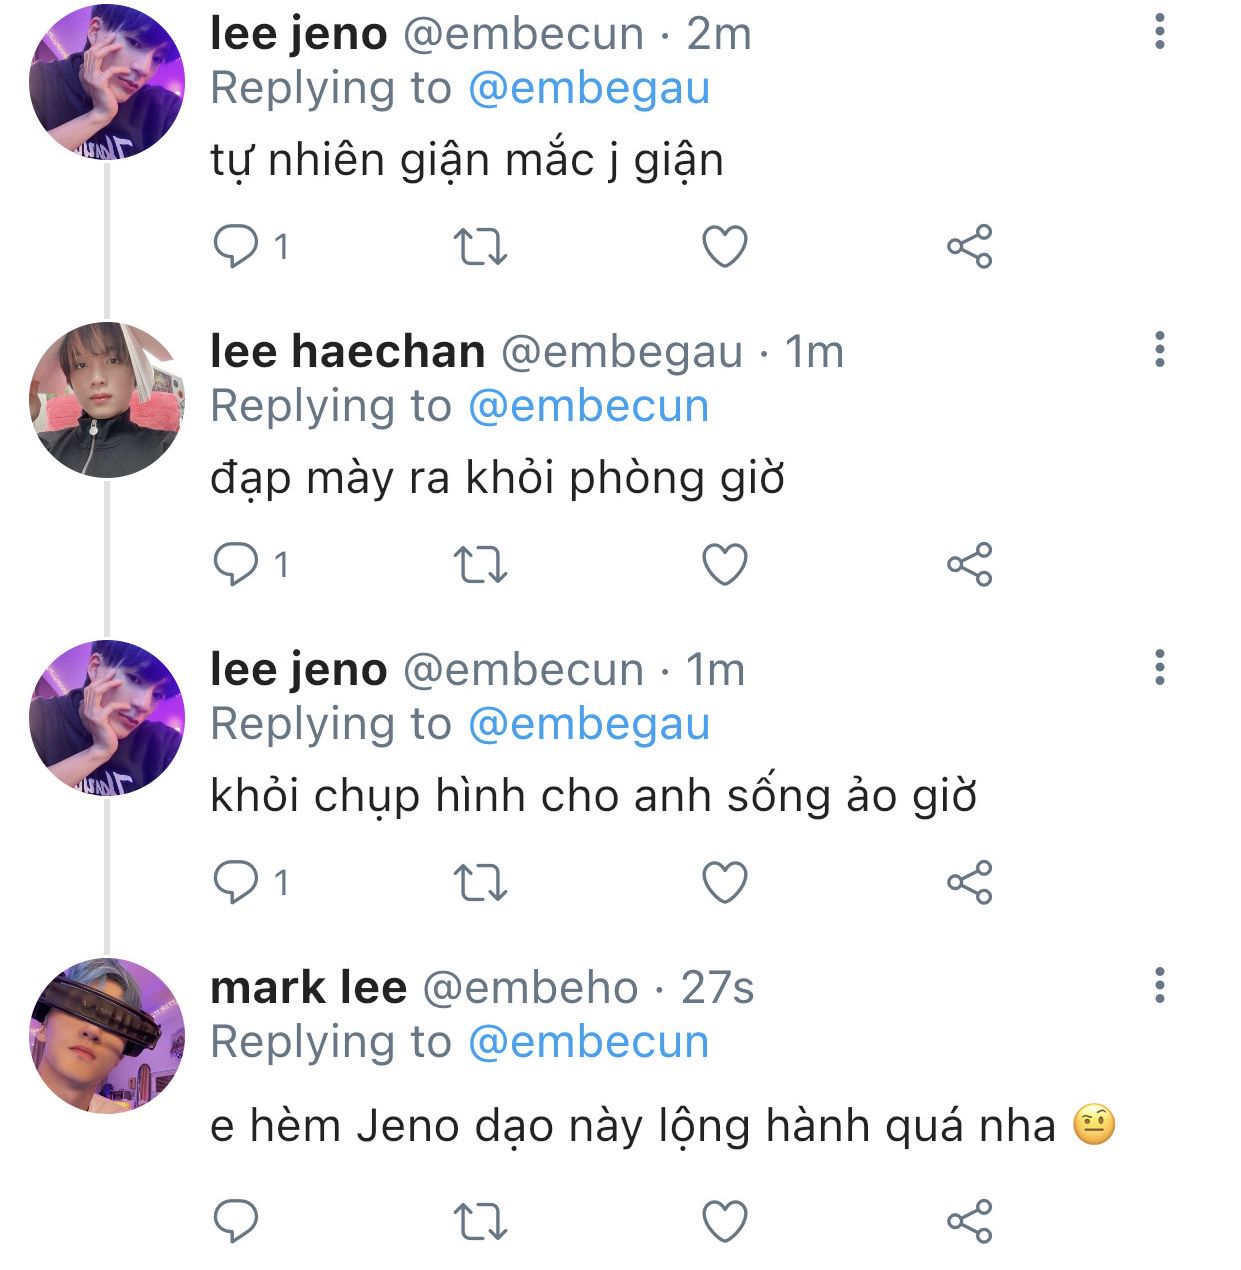This screenshot has width=1241, height=1270.
Task: Open more options on mark lee's tweet
Action: point(1160,986)
